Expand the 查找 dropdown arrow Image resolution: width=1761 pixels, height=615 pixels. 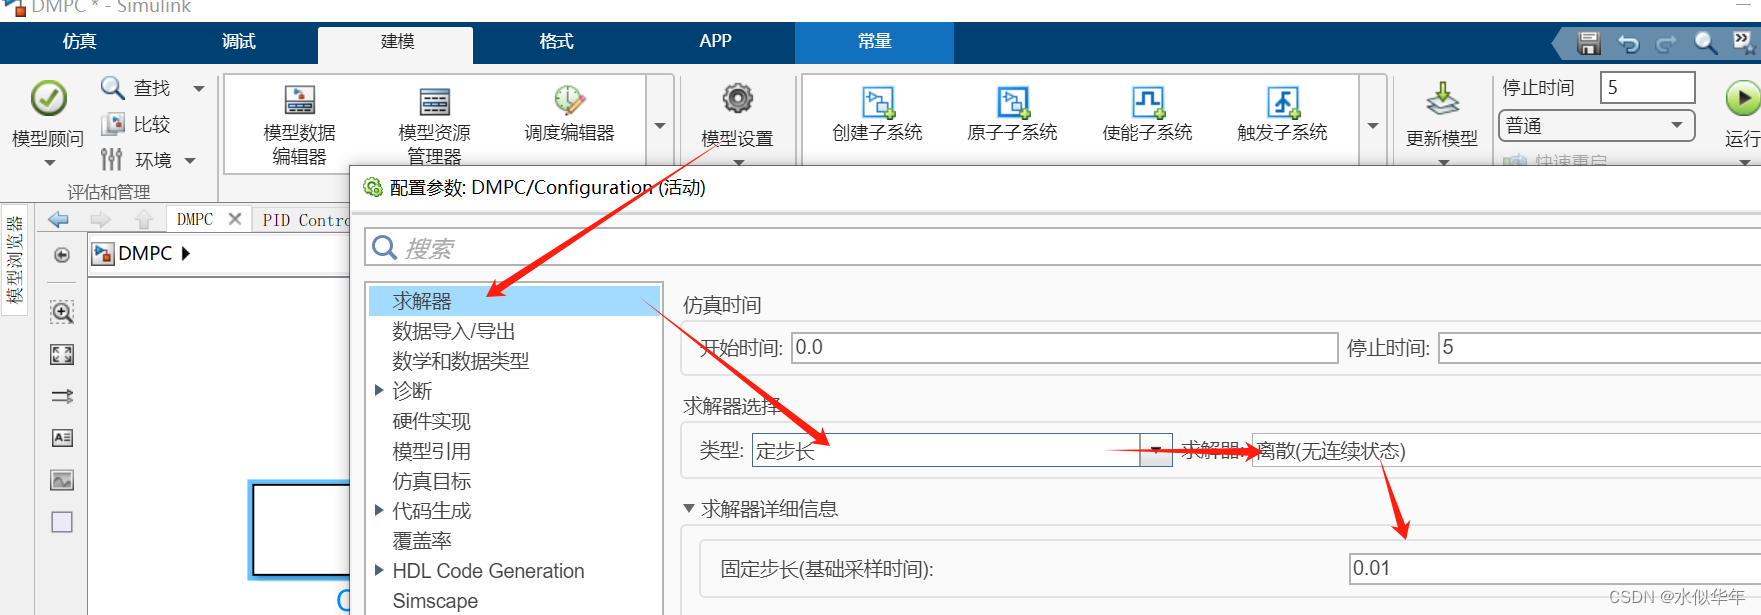[x=199, y=89]
